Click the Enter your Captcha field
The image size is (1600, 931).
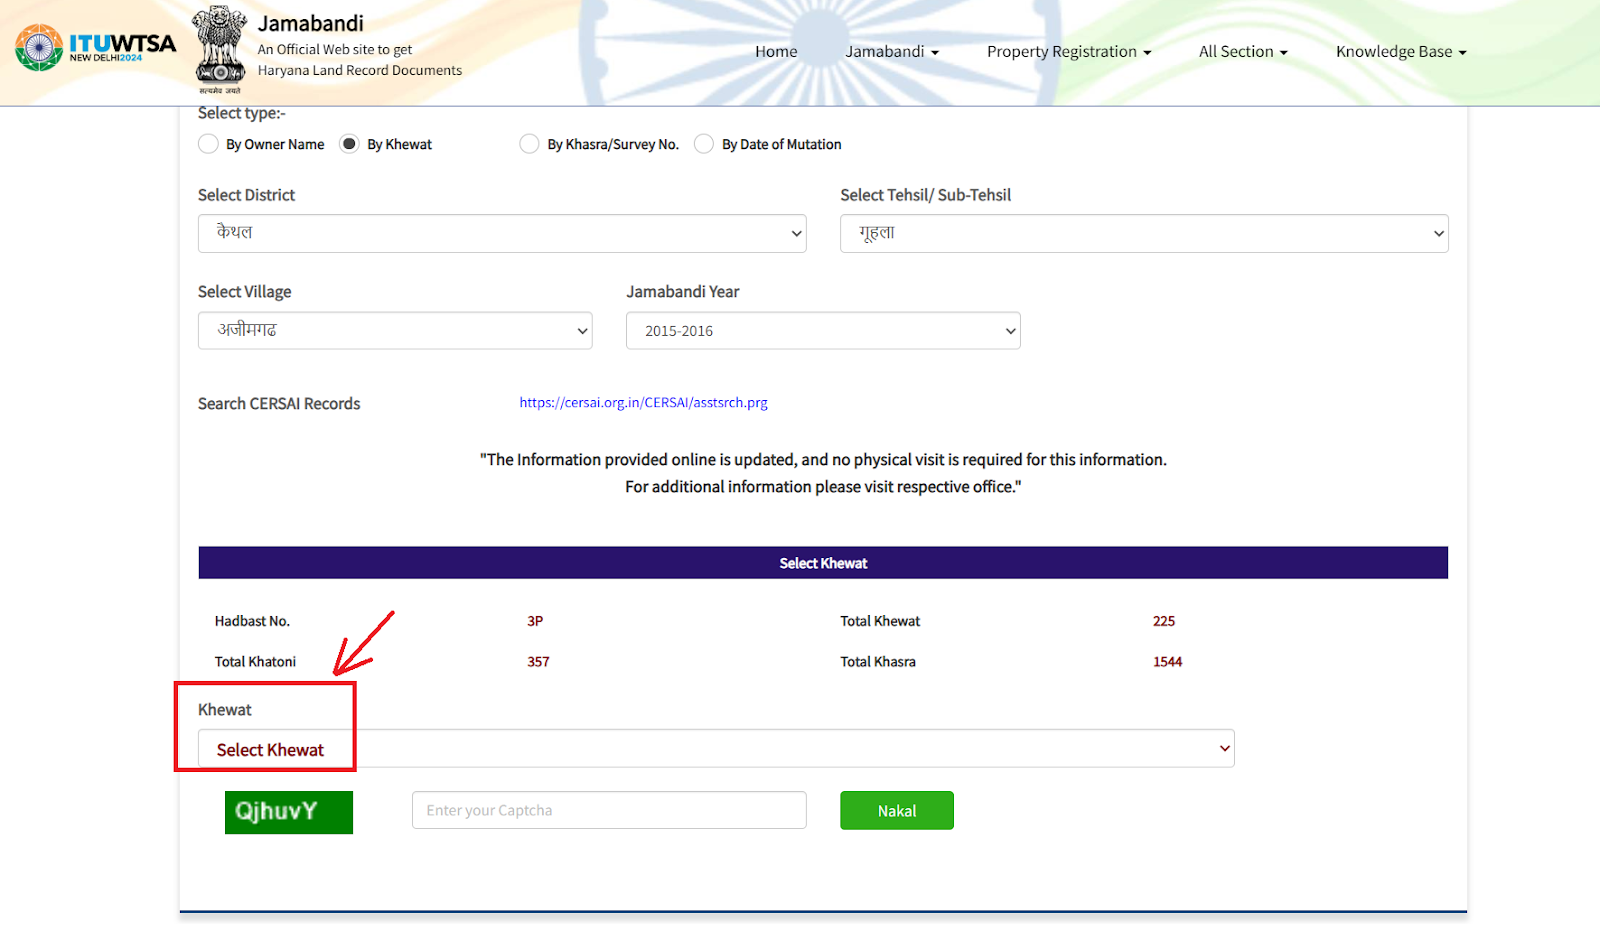pyautogui.click(x=608, y=810)
